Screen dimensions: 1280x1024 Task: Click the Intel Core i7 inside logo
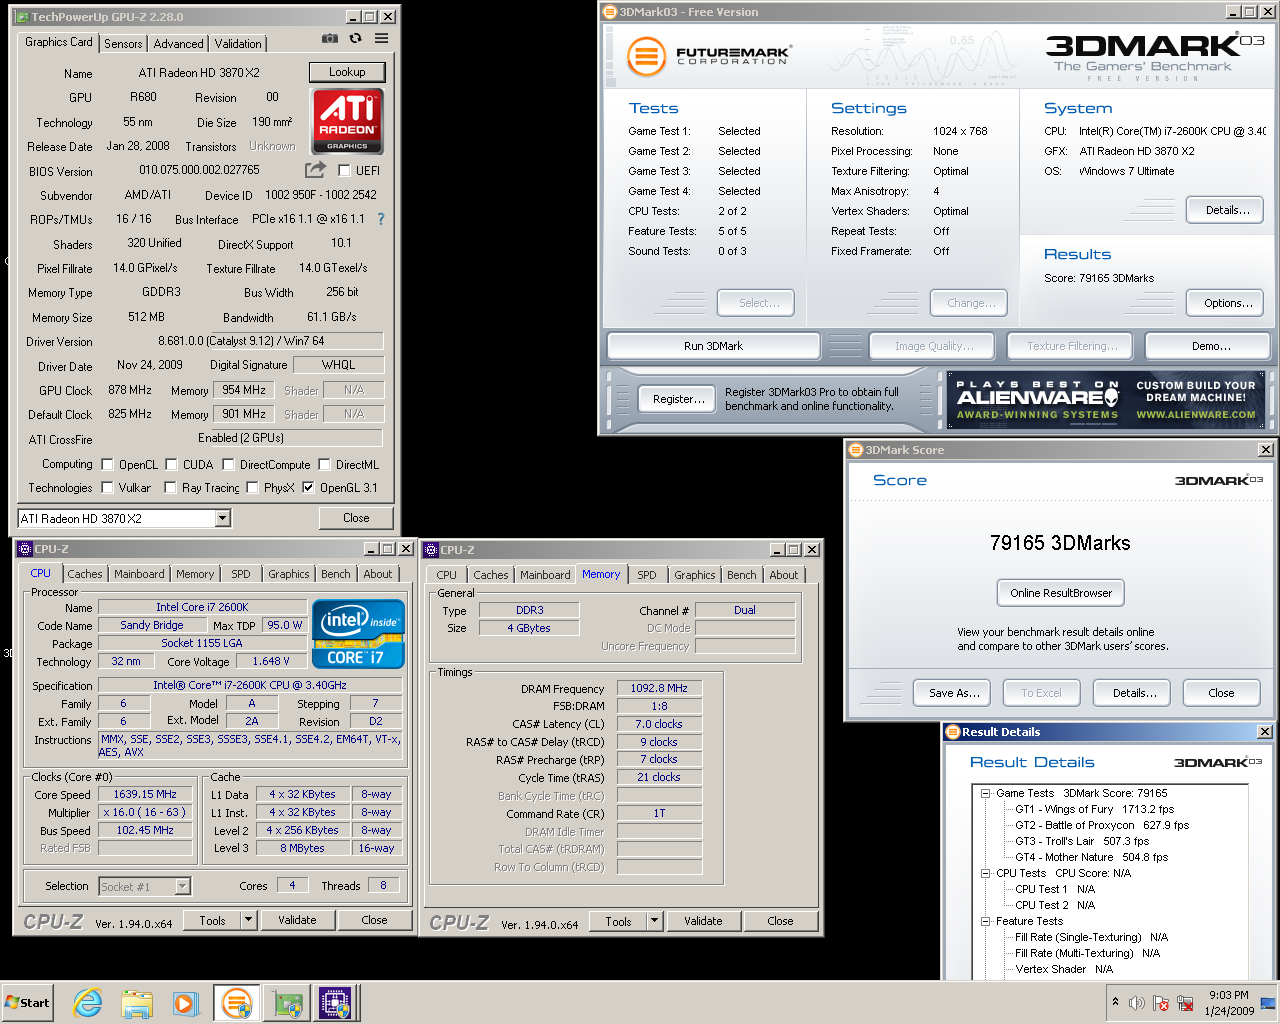[x=358, y=633]
